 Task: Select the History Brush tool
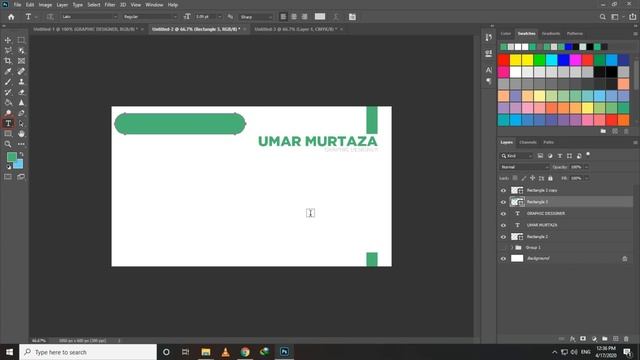click(8, 92)
